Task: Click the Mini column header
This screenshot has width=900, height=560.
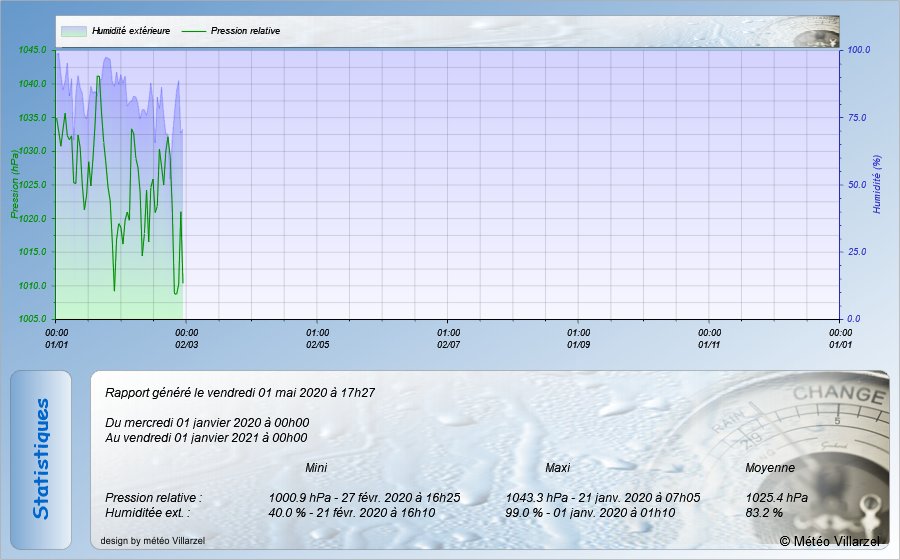Action: [316, 468]
